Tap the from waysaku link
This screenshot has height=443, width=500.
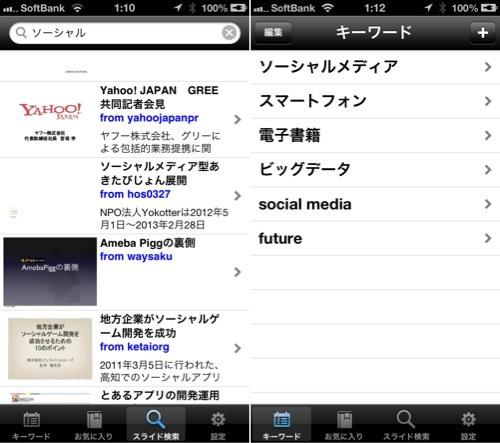(x=136, y=256)
